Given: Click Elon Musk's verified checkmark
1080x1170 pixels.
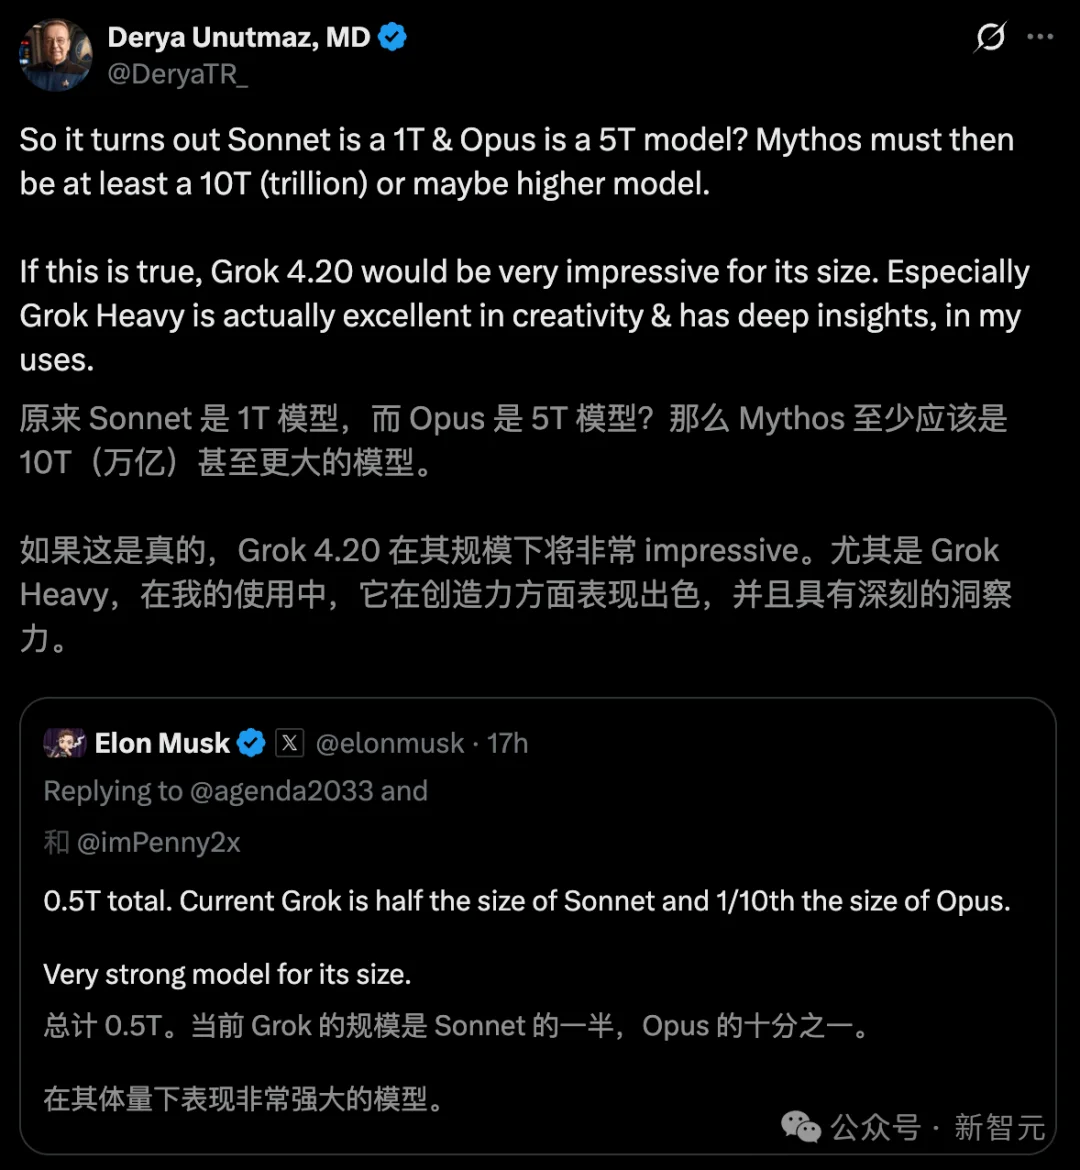Looking at the screenshot, I should (x=251, y=742).
